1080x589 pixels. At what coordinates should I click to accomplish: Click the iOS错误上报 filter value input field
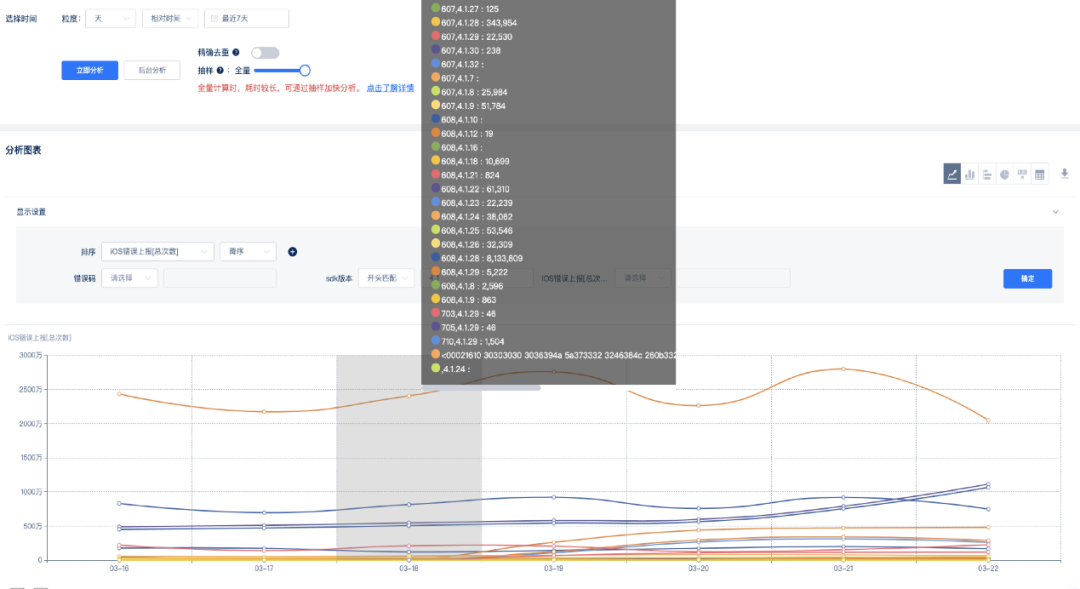(734, 278)
